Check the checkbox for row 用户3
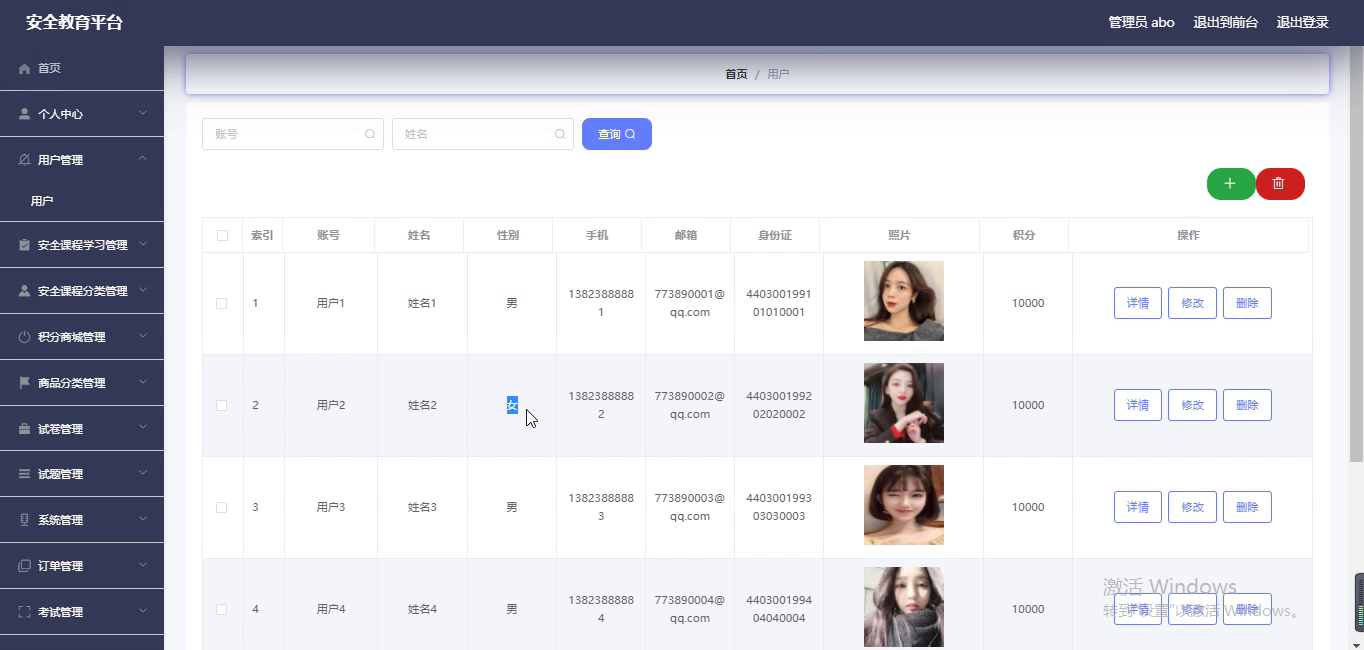Image resolution: width=1364 pixels, height=650 pixels. click(x=222, y=507)
